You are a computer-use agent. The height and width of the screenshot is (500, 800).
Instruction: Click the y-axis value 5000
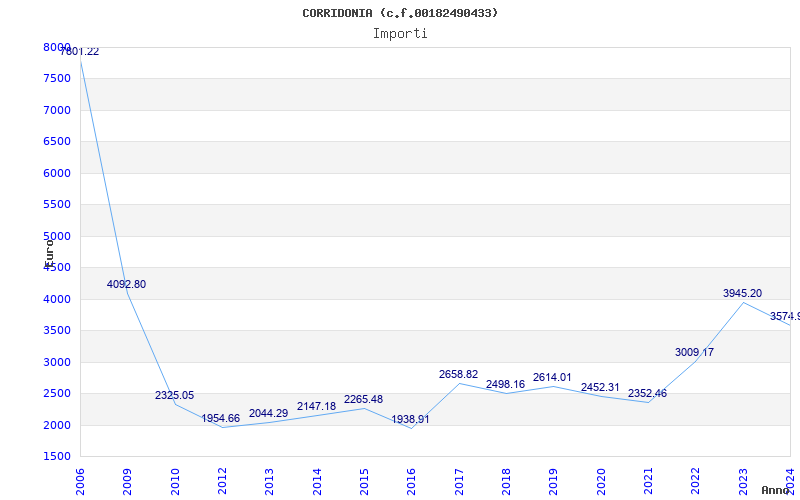[57, 236]
